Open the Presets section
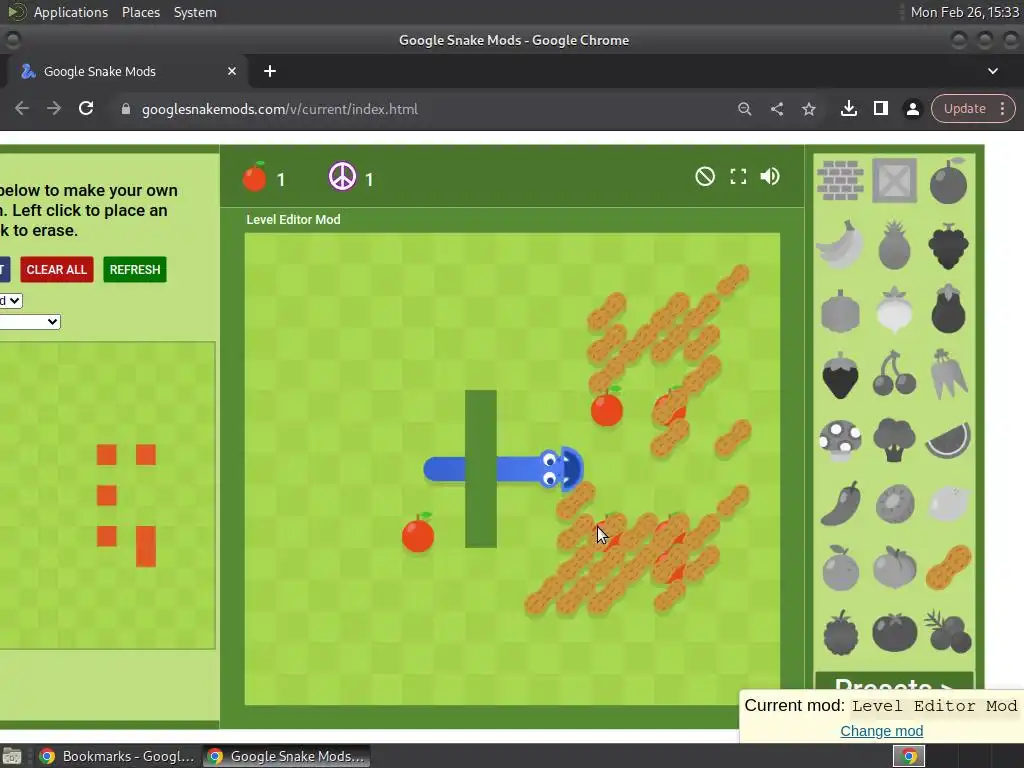Screen dimensions: 1024x768 (893, 684)
